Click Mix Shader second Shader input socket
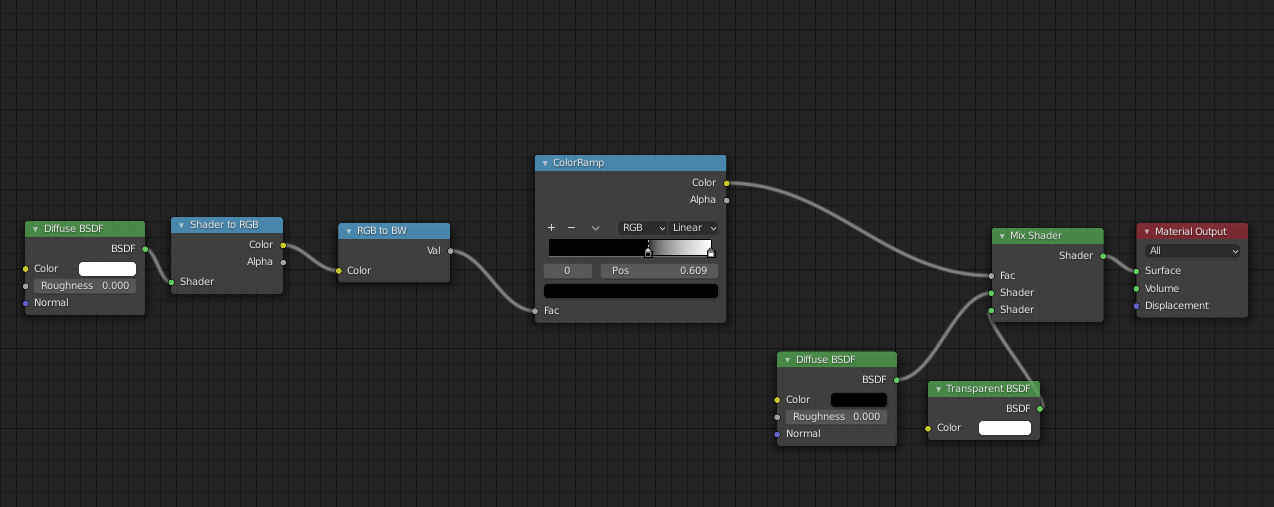The height and width of the screenshot is (507, 1274). 992,310
